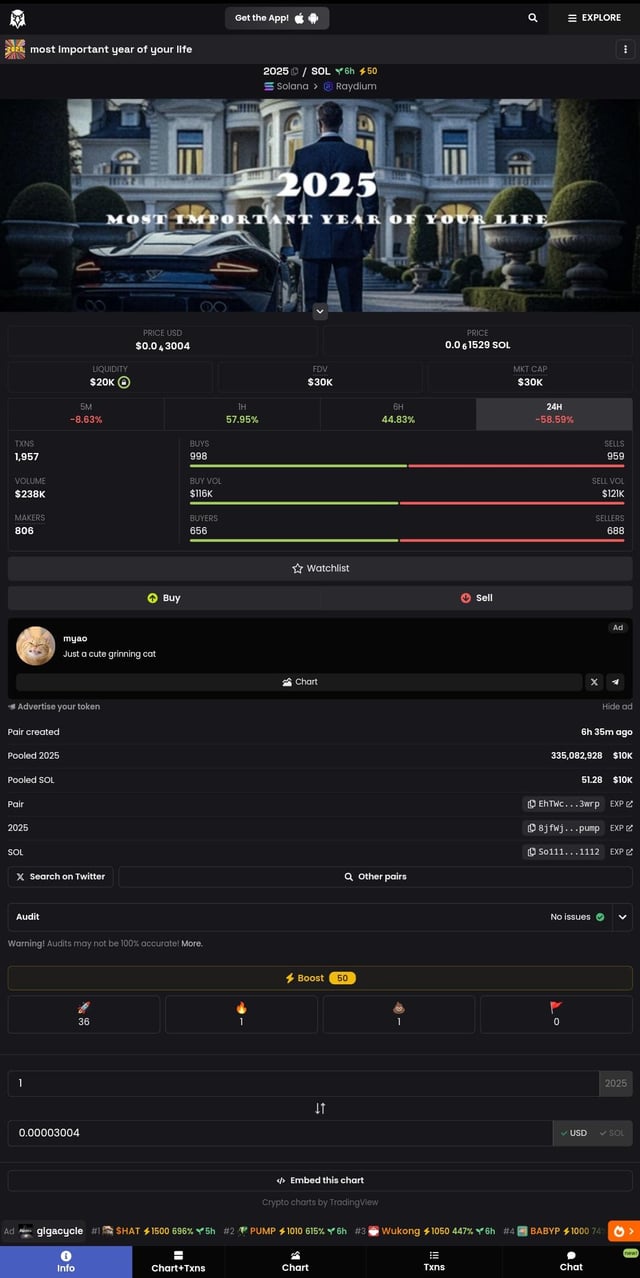Click the three-dot options menu icon
Image resolution: width=640 pixels, height=1278 pixels.
[625, 49]
